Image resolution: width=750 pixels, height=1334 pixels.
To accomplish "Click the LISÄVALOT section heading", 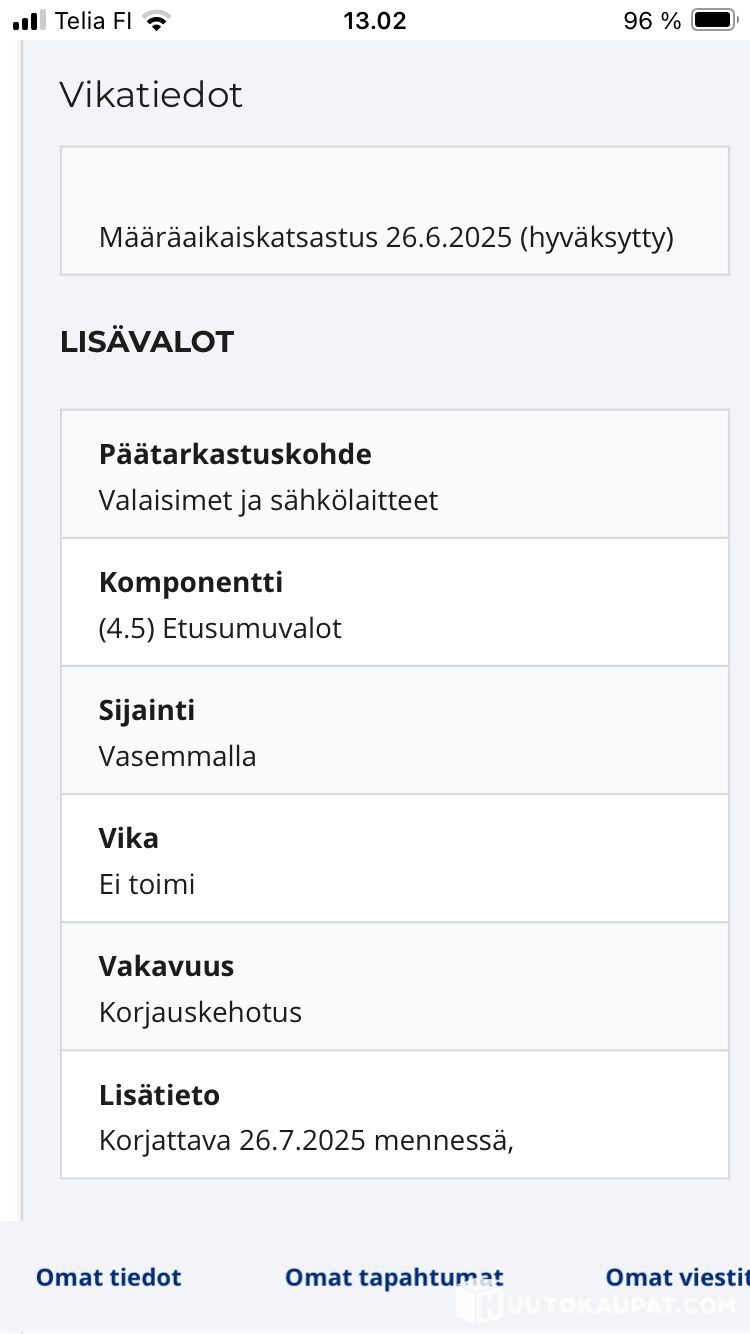I will coord(147,342).
